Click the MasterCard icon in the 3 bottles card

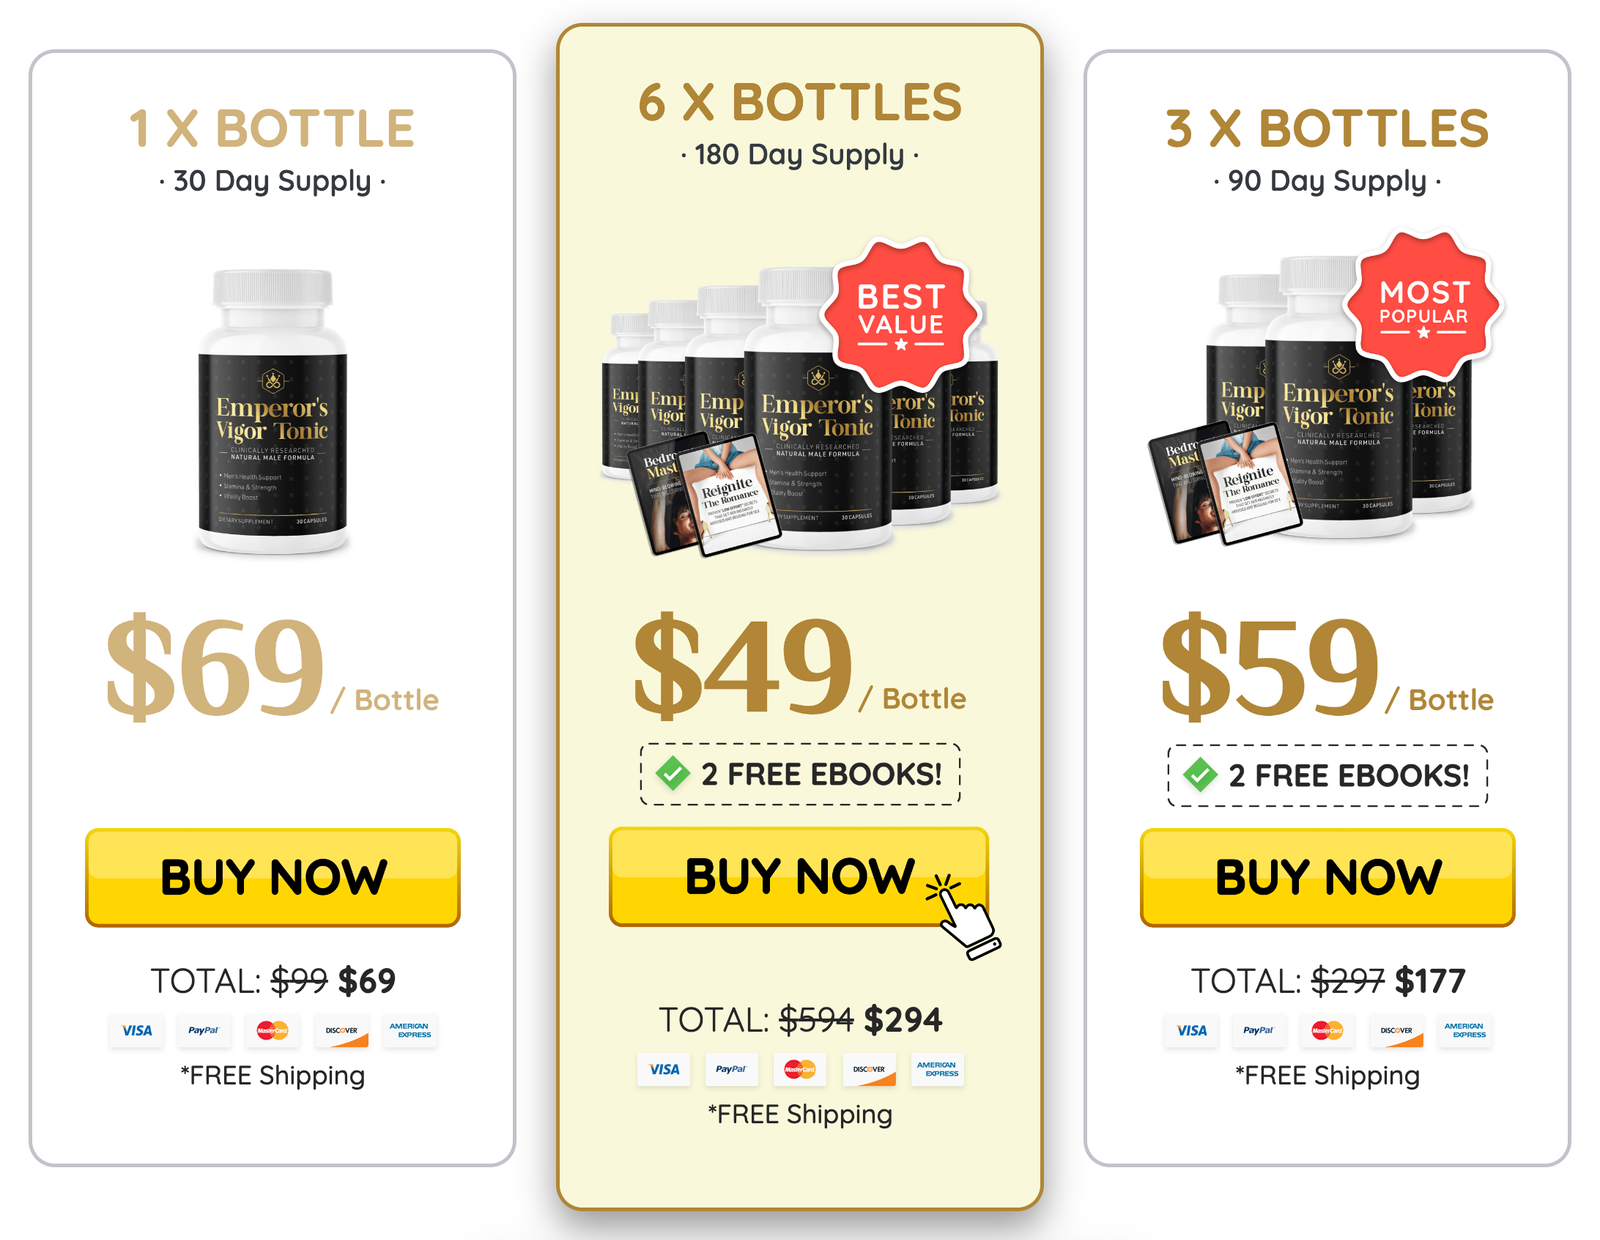pos(1327,1031)
